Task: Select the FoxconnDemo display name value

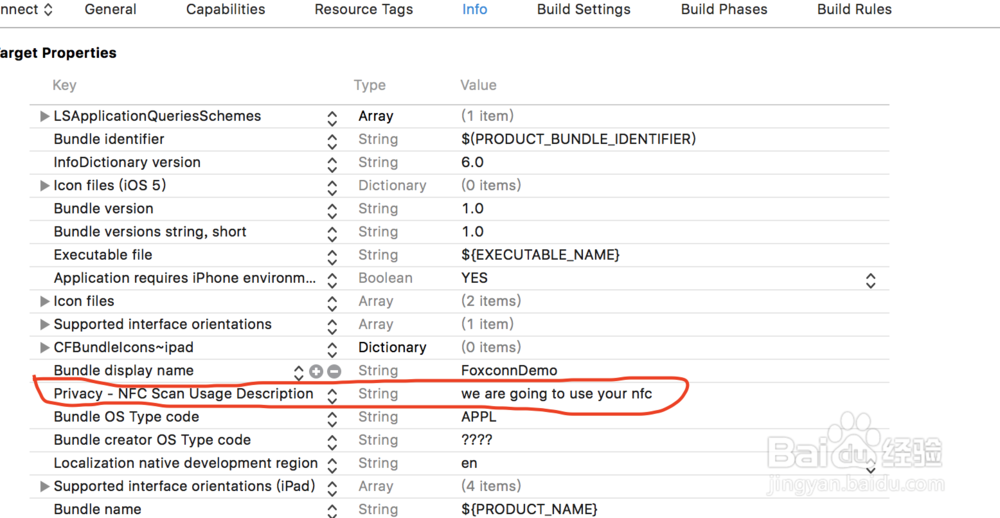Action: tap(509, 371)
